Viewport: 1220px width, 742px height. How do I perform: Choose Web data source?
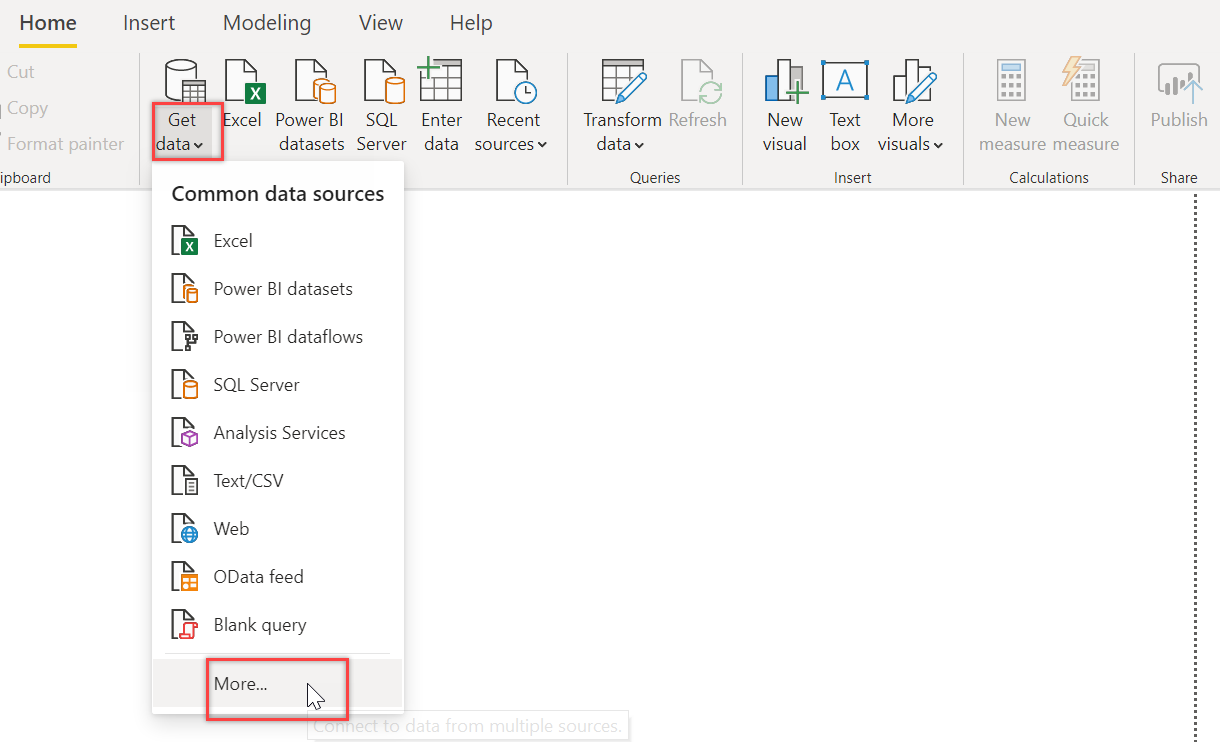pyautogui.click(x=278, y=529)
